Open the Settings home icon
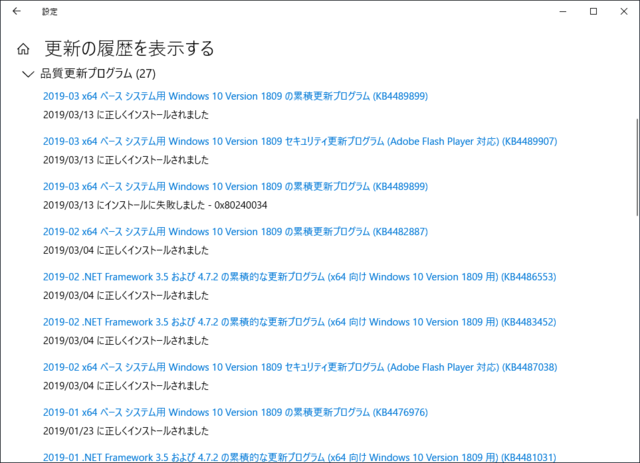The height and width of the screenshot is (463, 640). 23,49
